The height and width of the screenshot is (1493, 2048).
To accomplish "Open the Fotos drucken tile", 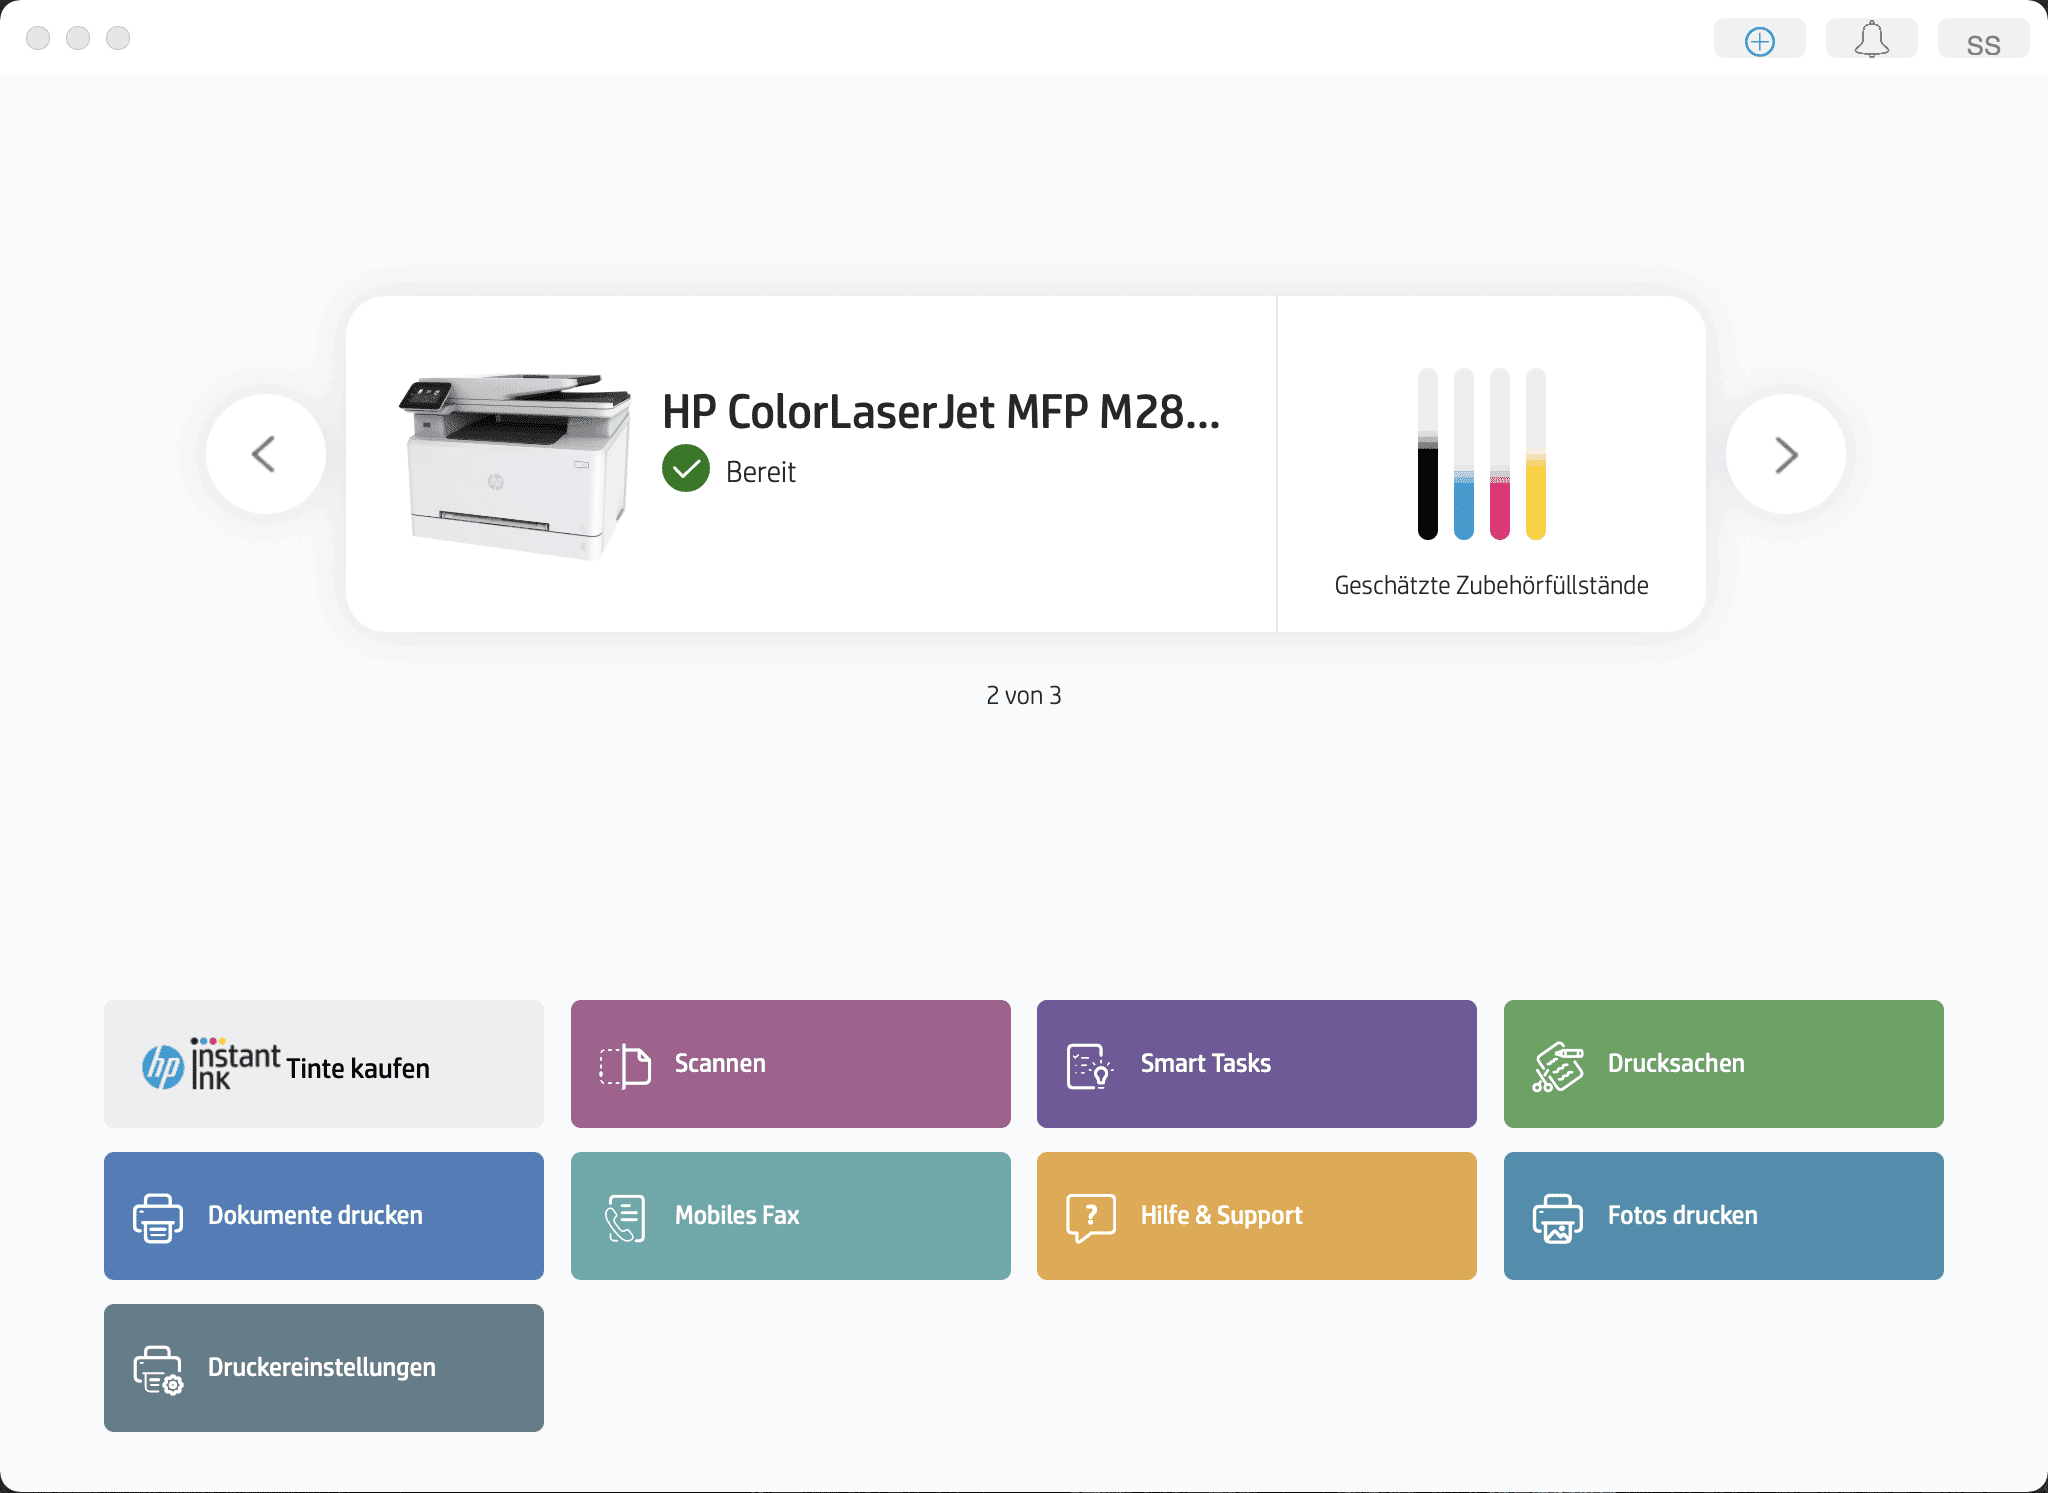I will point(1724,1216).
